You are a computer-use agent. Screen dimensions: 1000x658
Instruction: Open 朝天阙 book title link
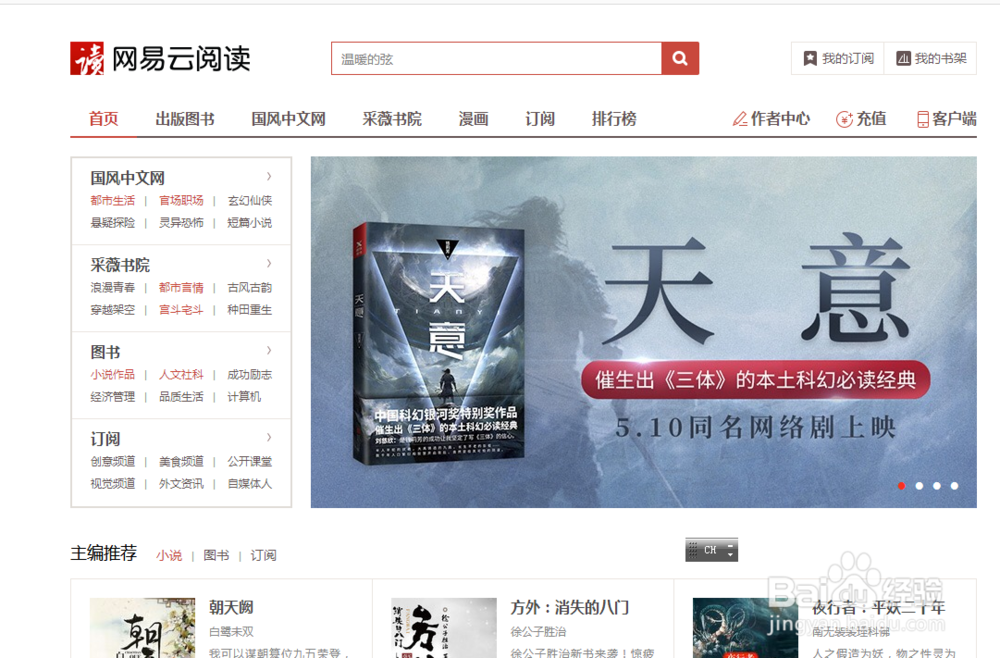tap(232, 608)
